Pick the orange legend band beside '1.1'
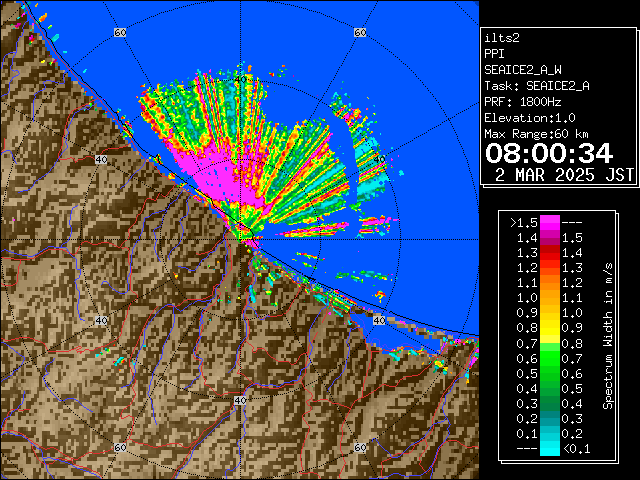The image size is (640, 480). coord(550,282)
